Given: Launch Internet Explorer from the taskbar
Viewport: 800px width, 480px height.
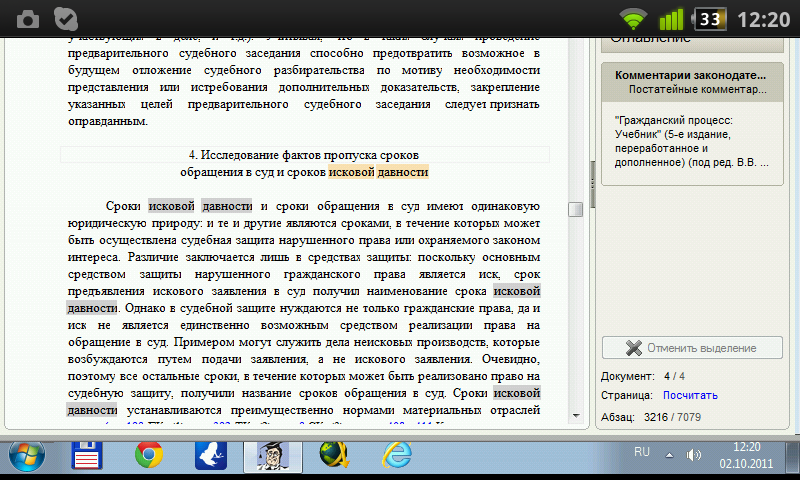Looking at the screenshot, I should pos(395,457).
